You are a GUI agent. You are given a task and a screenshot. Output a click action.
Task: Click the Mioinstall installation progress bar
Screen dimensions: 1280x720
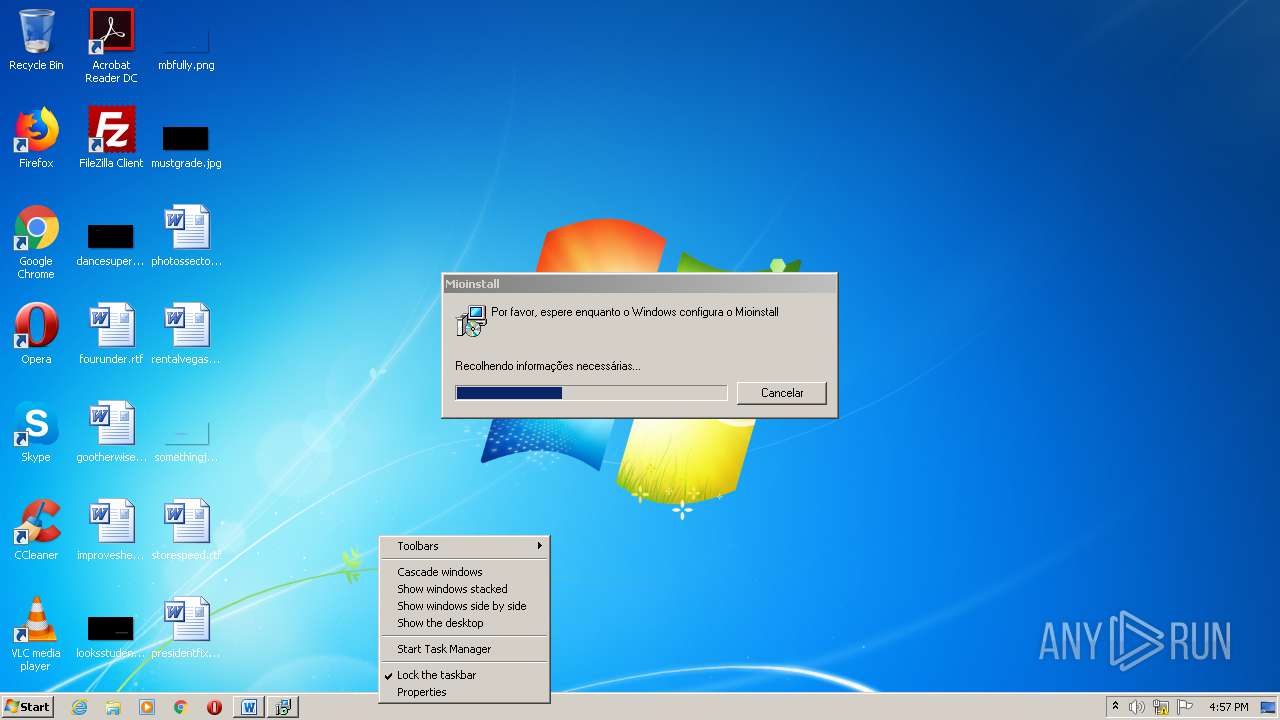click(591, 393)
